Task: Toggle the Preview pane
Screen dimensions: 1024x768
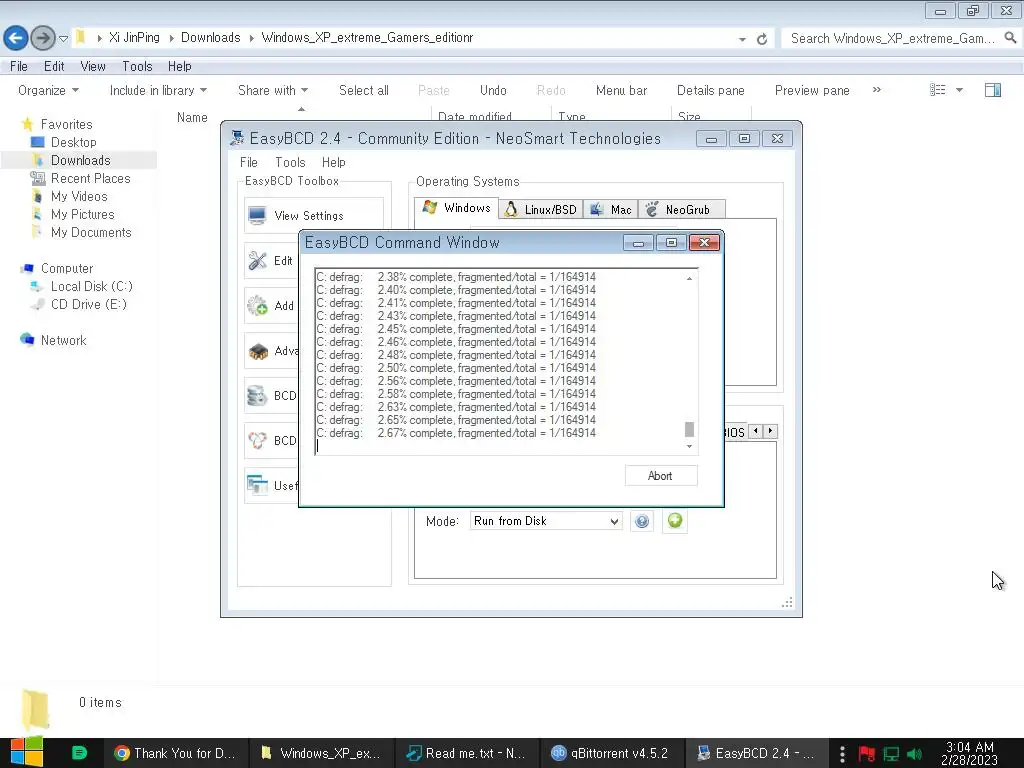Action: click(x=812, y=90)
